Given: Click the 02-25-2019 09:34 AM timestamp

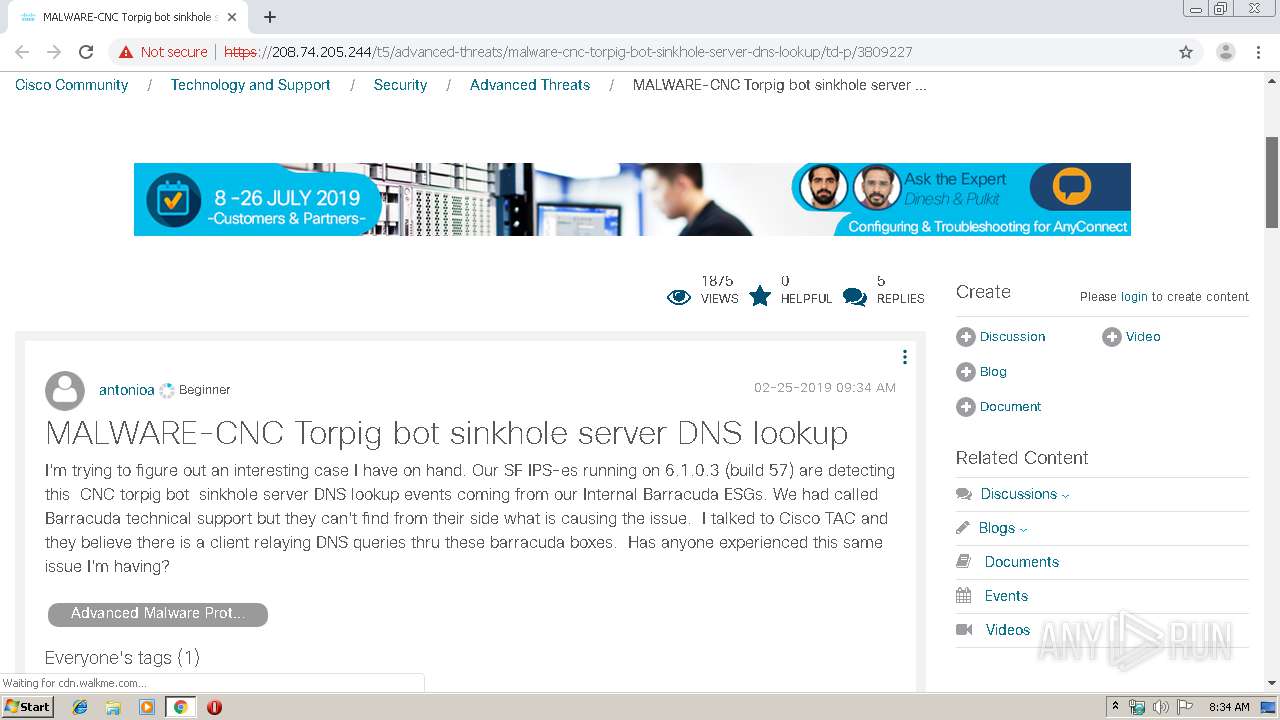Looking at the screenshot, I should click(825, 388).
